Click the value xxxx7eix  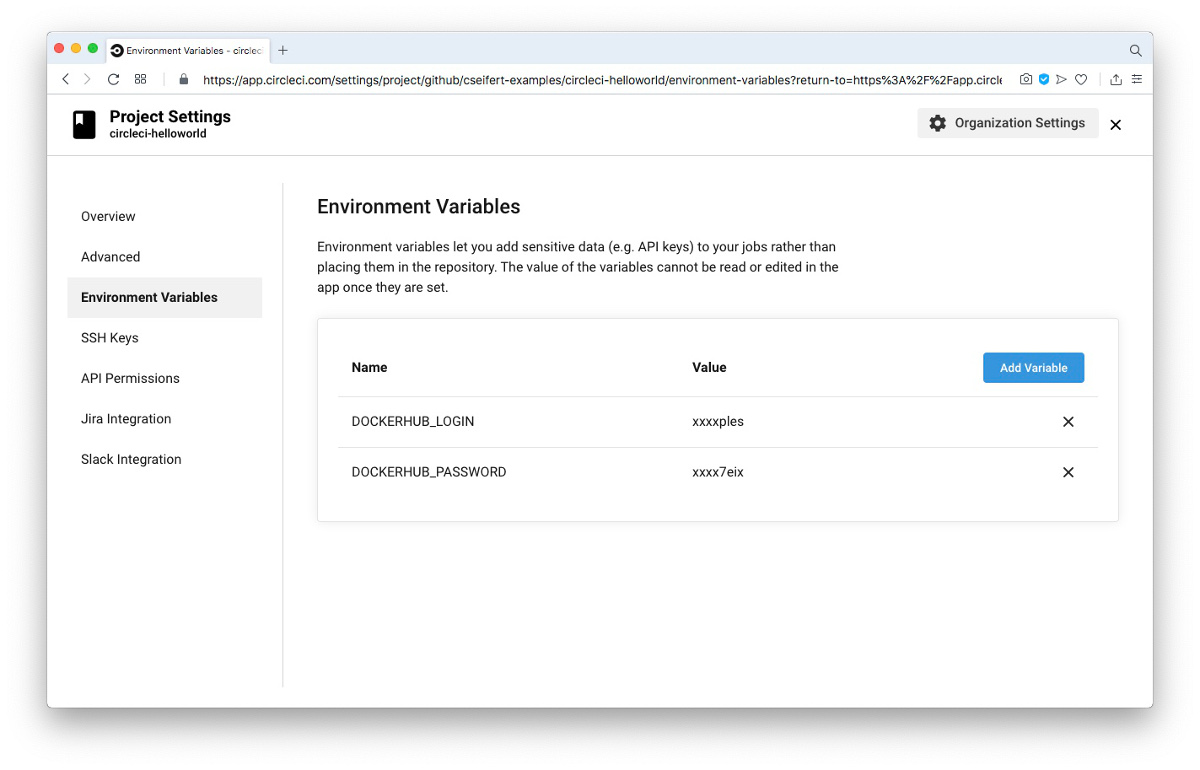pyautogui.click(x=718, y=472)
